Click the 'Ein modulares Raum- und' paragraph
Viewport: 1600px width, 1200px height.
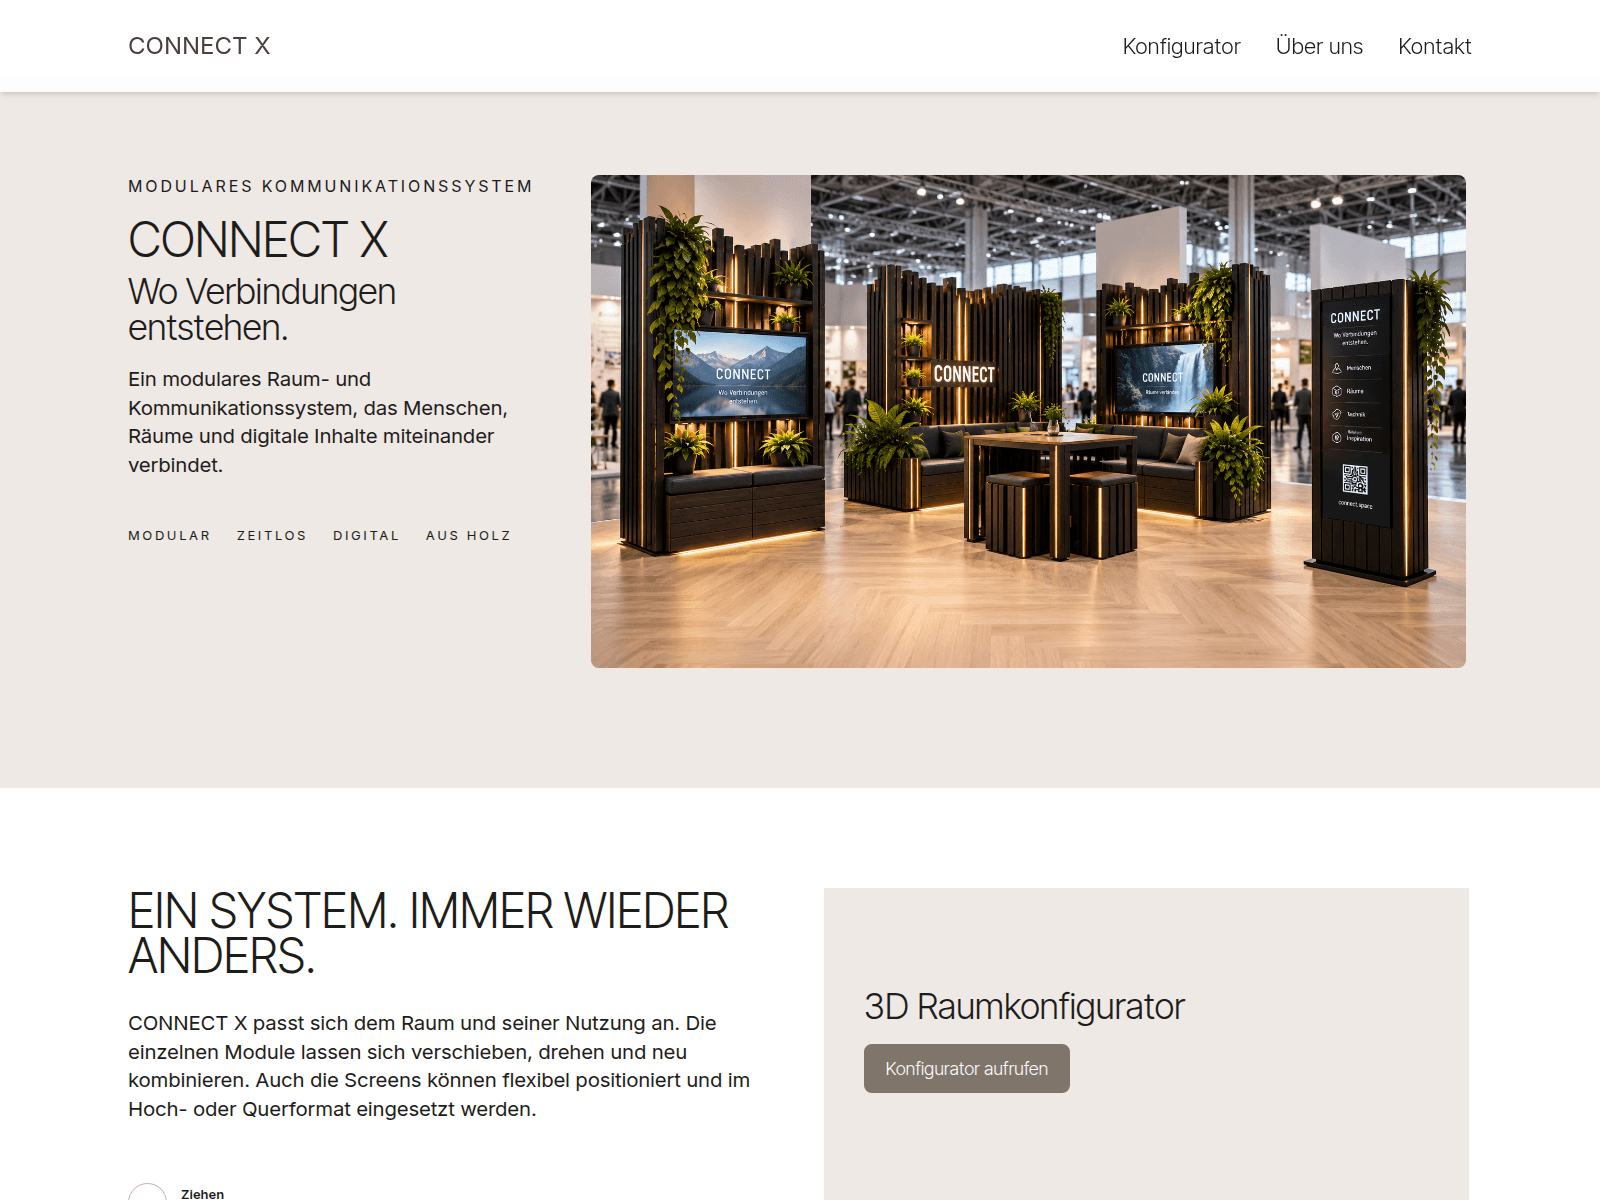pyautogui.click(x=318, y=422)
